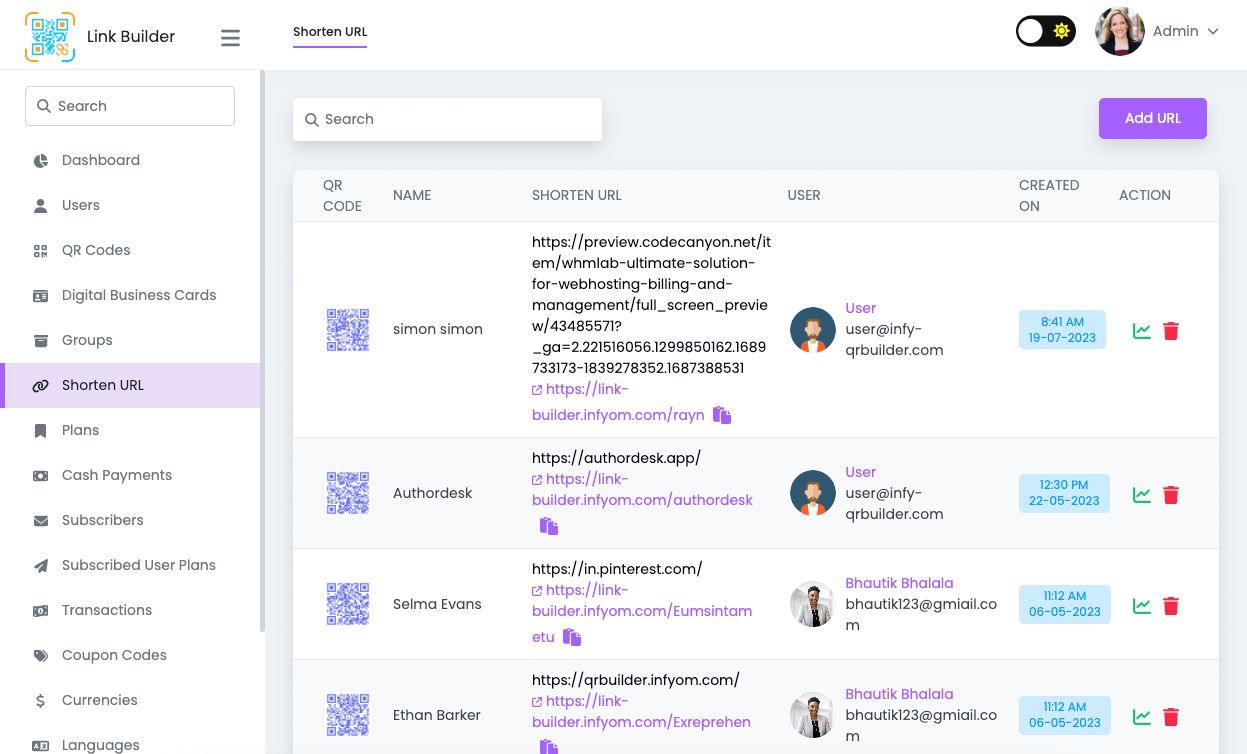Copy the link-builder.infyom.com/rayn short URL
The image size is (1247, 754).
point(722,415)
